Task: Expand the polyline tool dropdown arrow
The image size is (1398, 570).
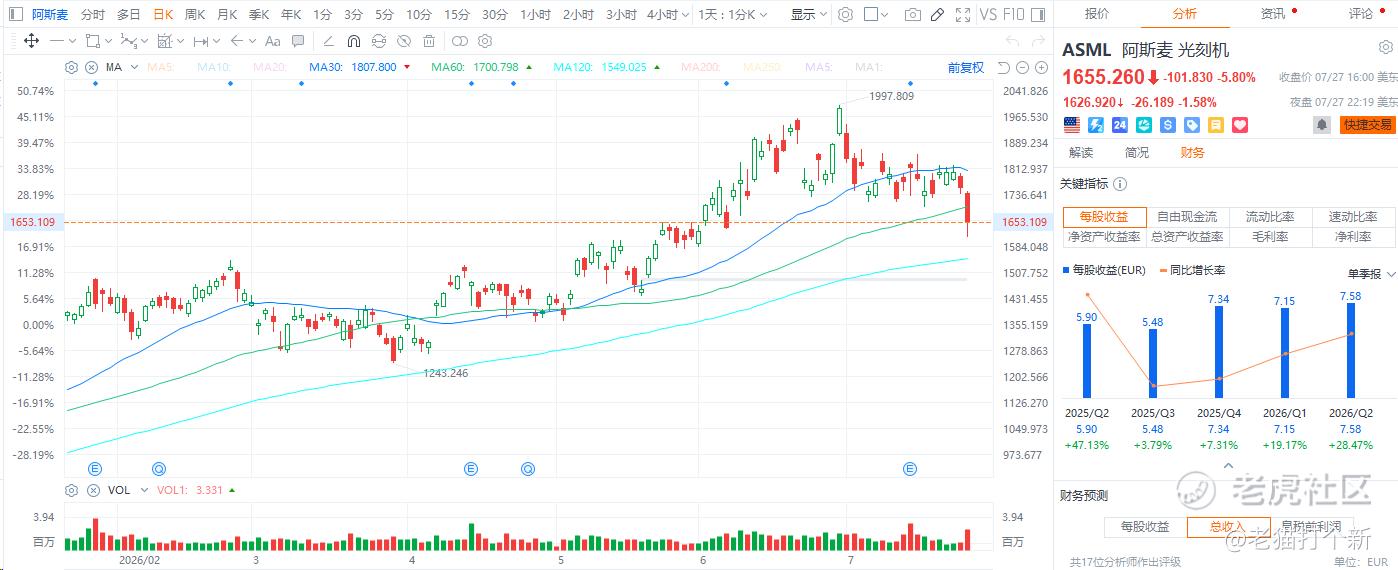Action: [146, 41]
